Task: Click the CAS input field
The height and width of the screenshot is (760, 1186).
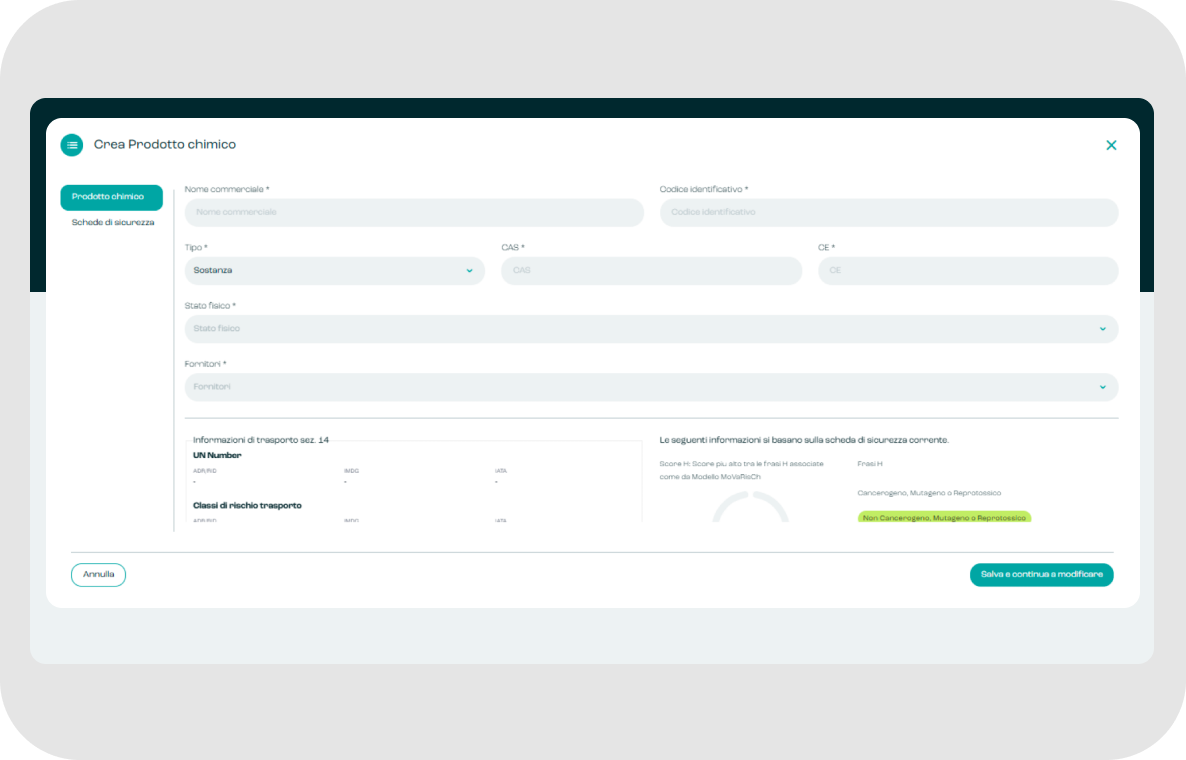Action: pyautogui.click(x=651, y=271)
